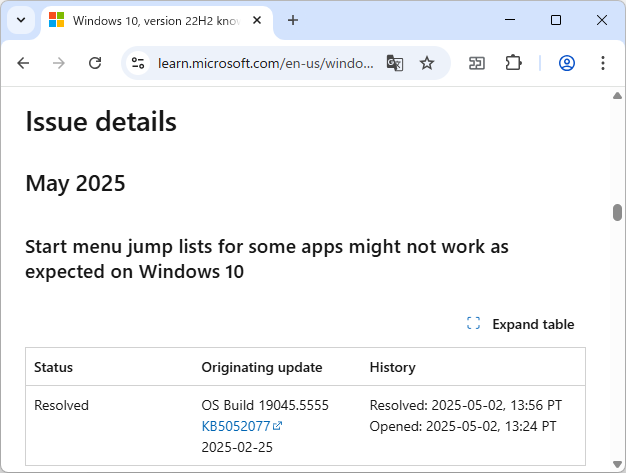Open the tab search dropdown arrow
Image resolution: width=626 pixels, height=473 pixels.
pos(21,20)
